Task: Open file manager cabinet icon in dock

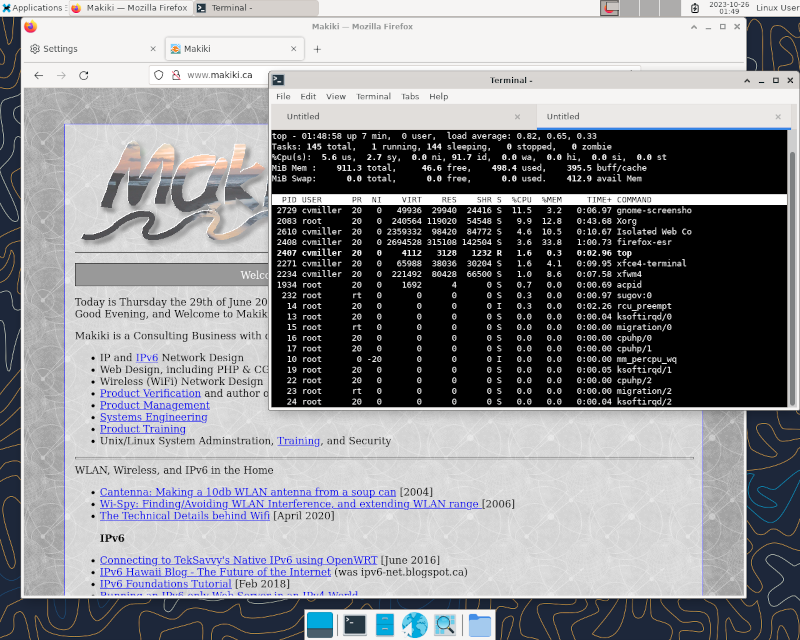Action: [384, 625]
